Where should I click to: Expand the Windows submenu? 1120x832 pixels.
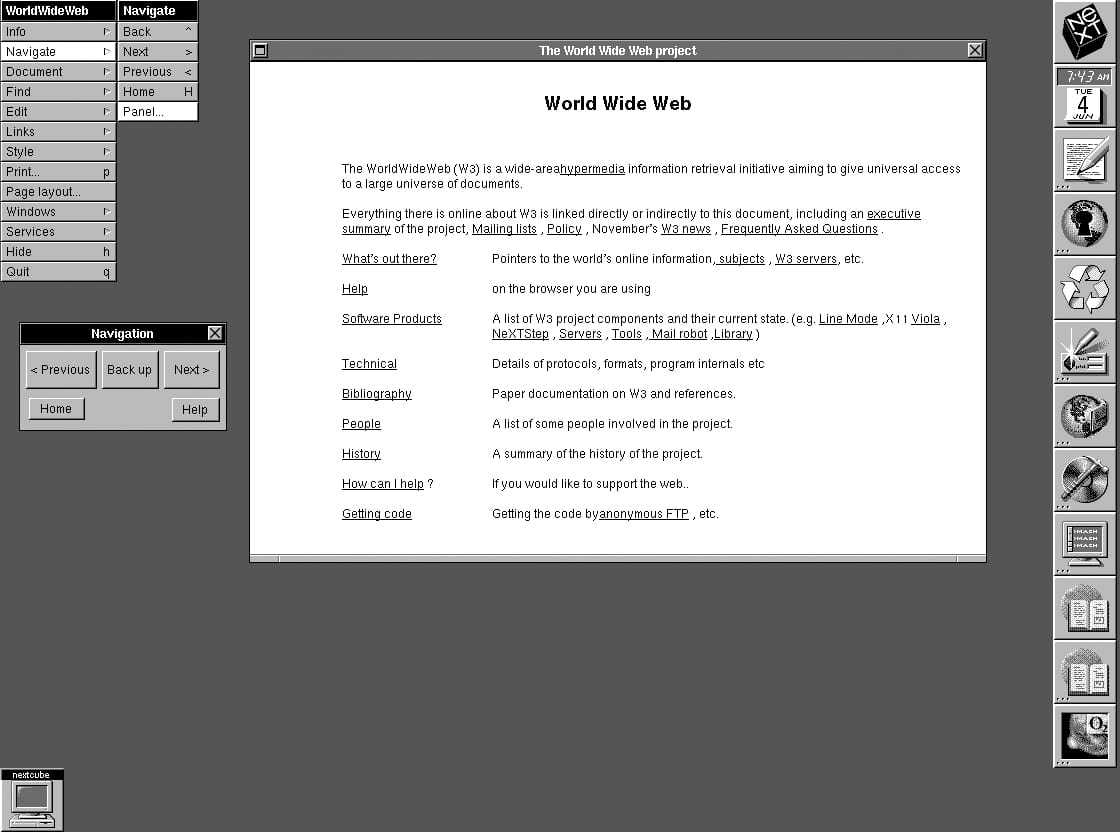[58, 211]
